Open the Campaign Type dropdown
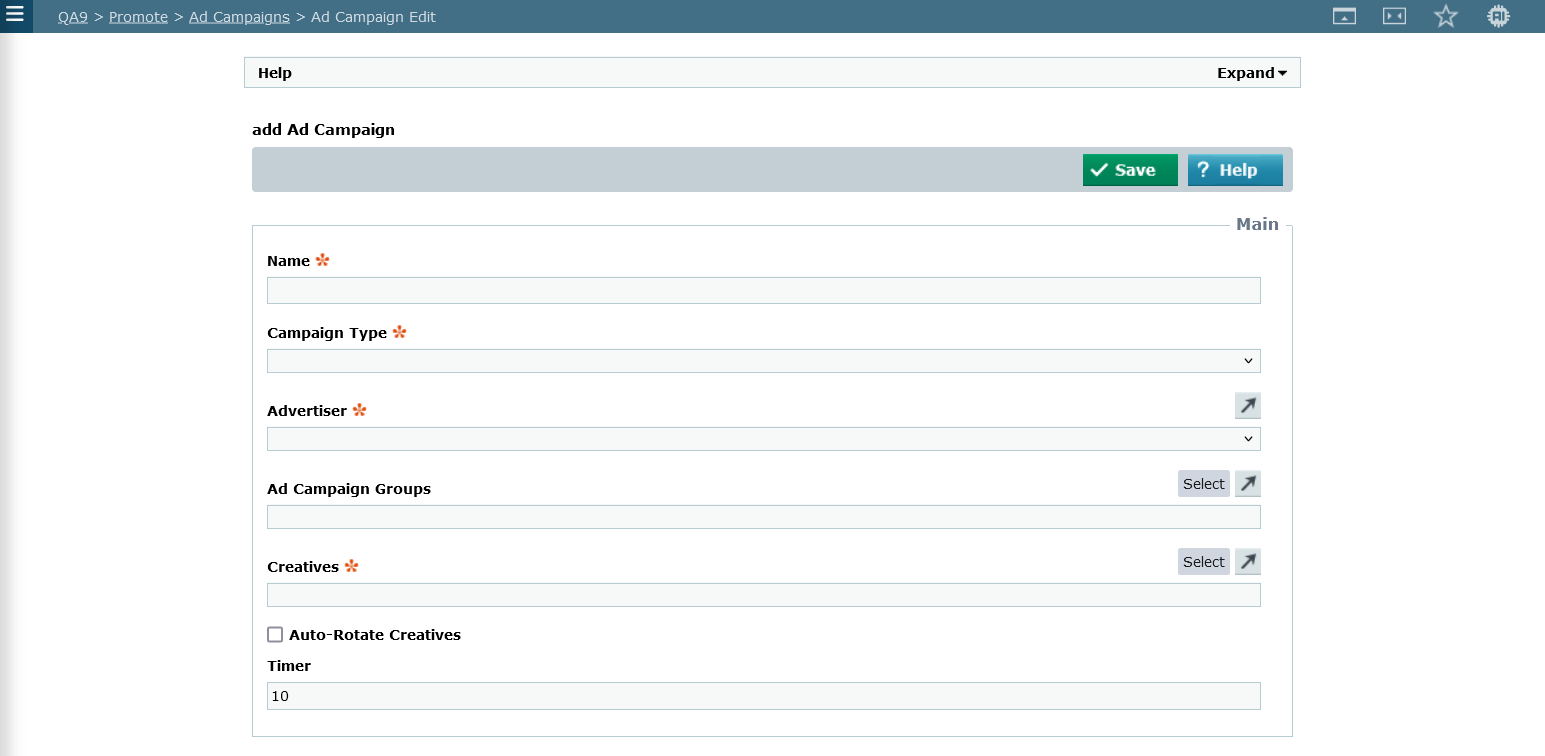This screenshot has width=1545, height=756. click(763, 361)
